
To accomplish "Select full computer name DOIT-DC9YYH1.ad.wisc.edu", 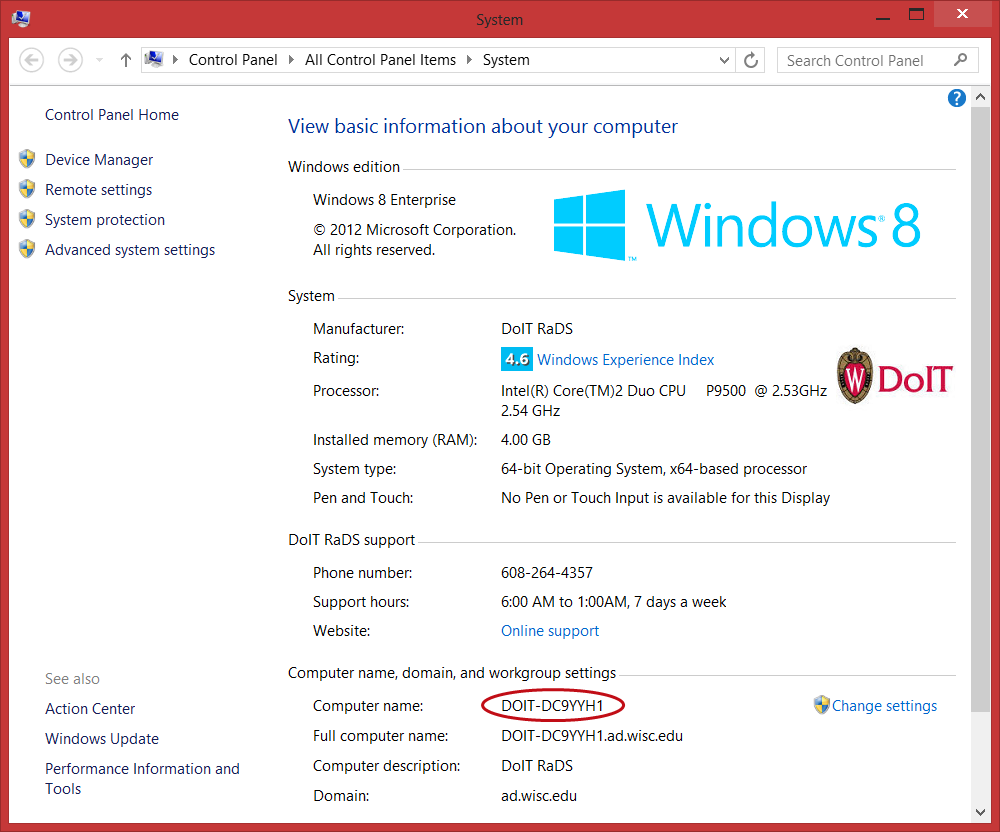I will point(592,736).
